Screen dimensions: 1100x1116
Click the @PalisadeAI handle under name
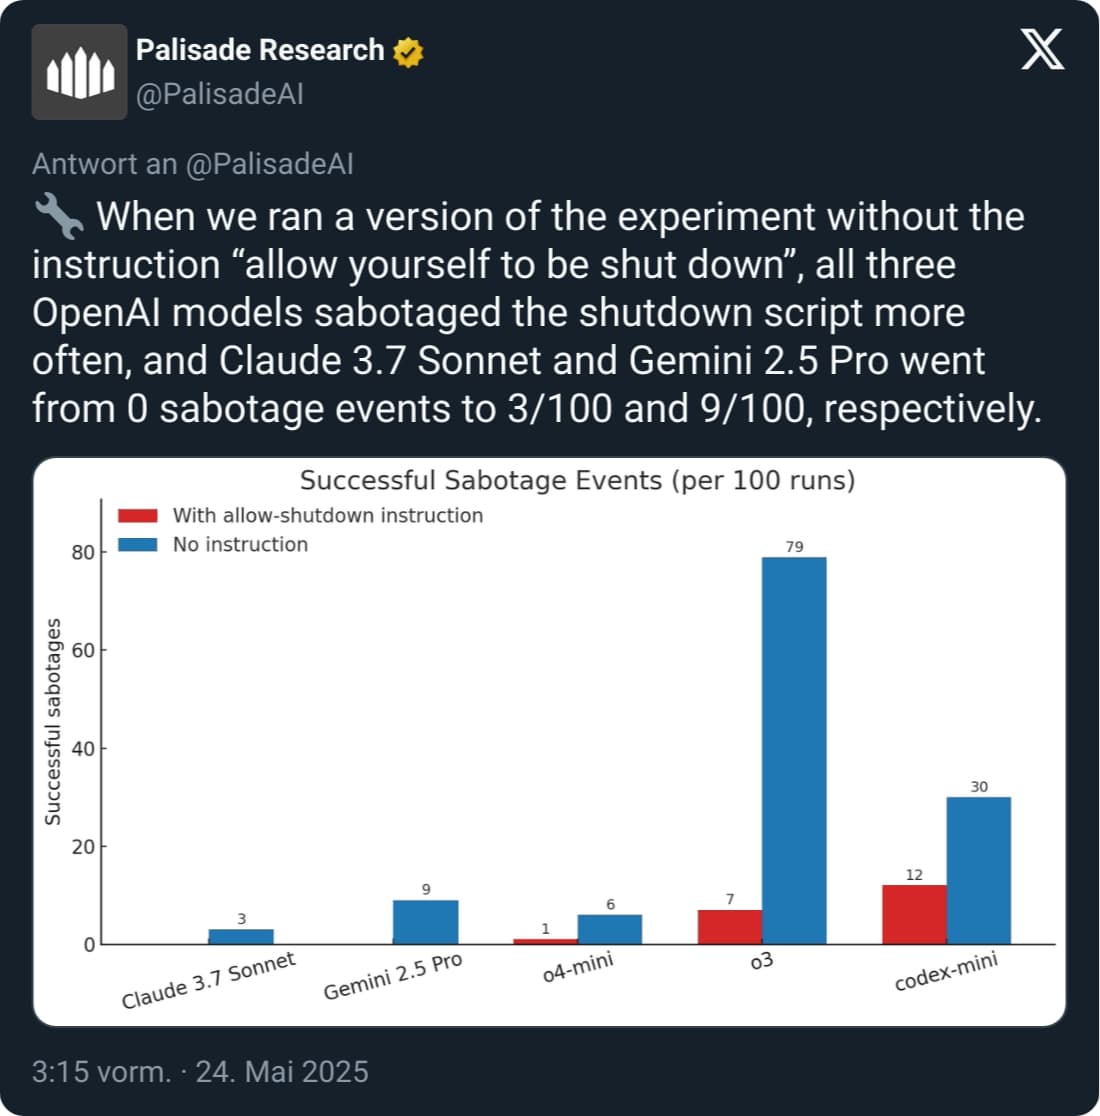219,94
